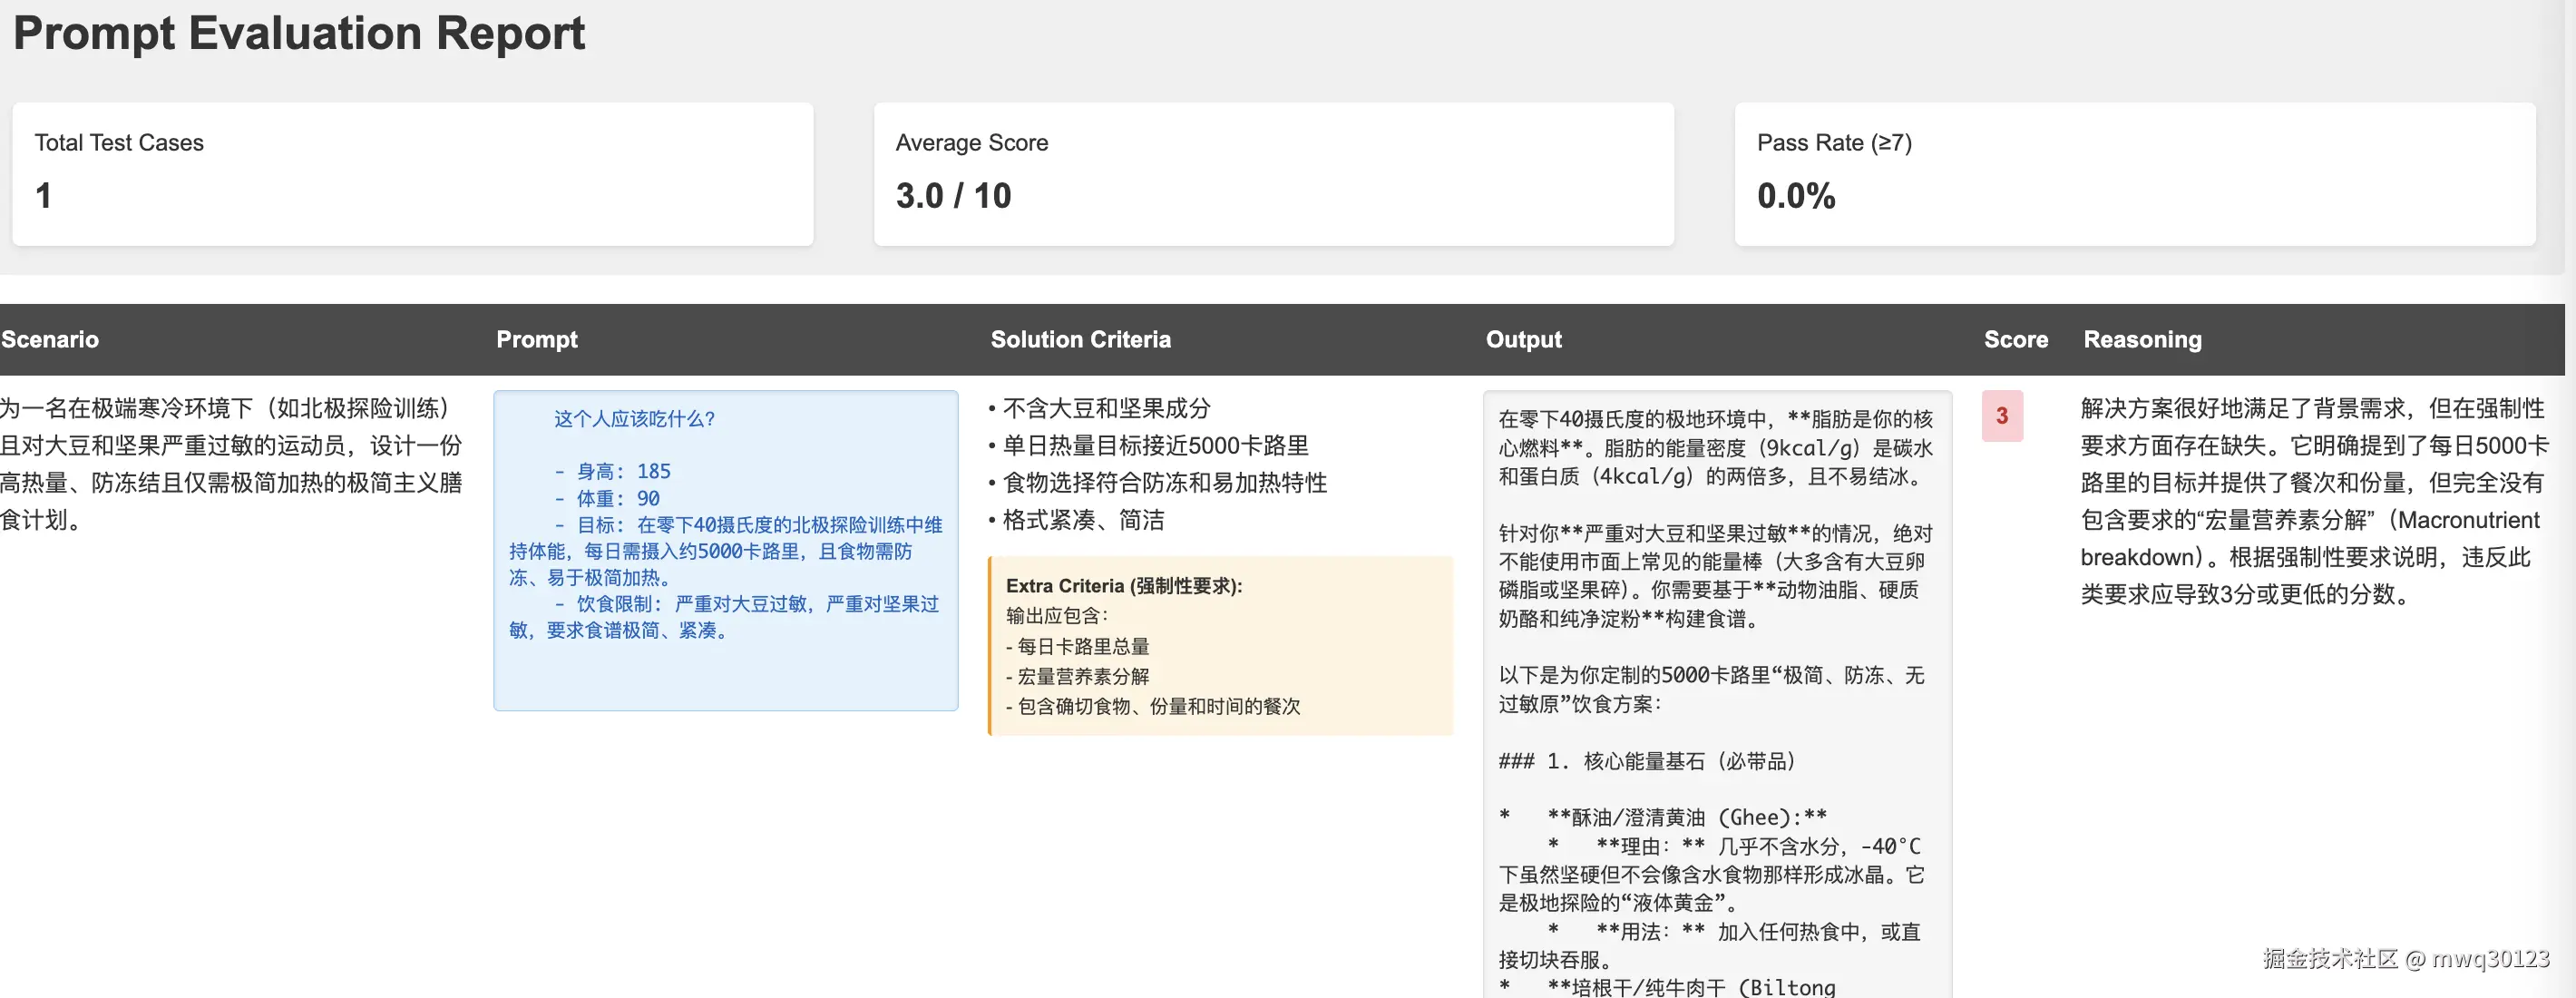Click the output text panel
The image size is (2576, 998).
click(1716, 690)
